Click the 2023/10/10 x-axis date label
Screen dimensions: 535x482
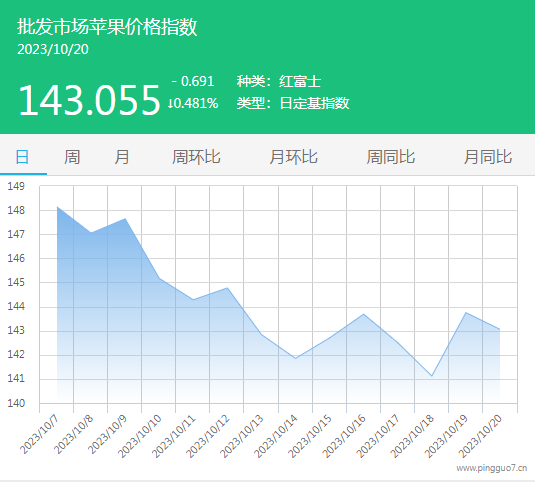(x=140, y=436)
